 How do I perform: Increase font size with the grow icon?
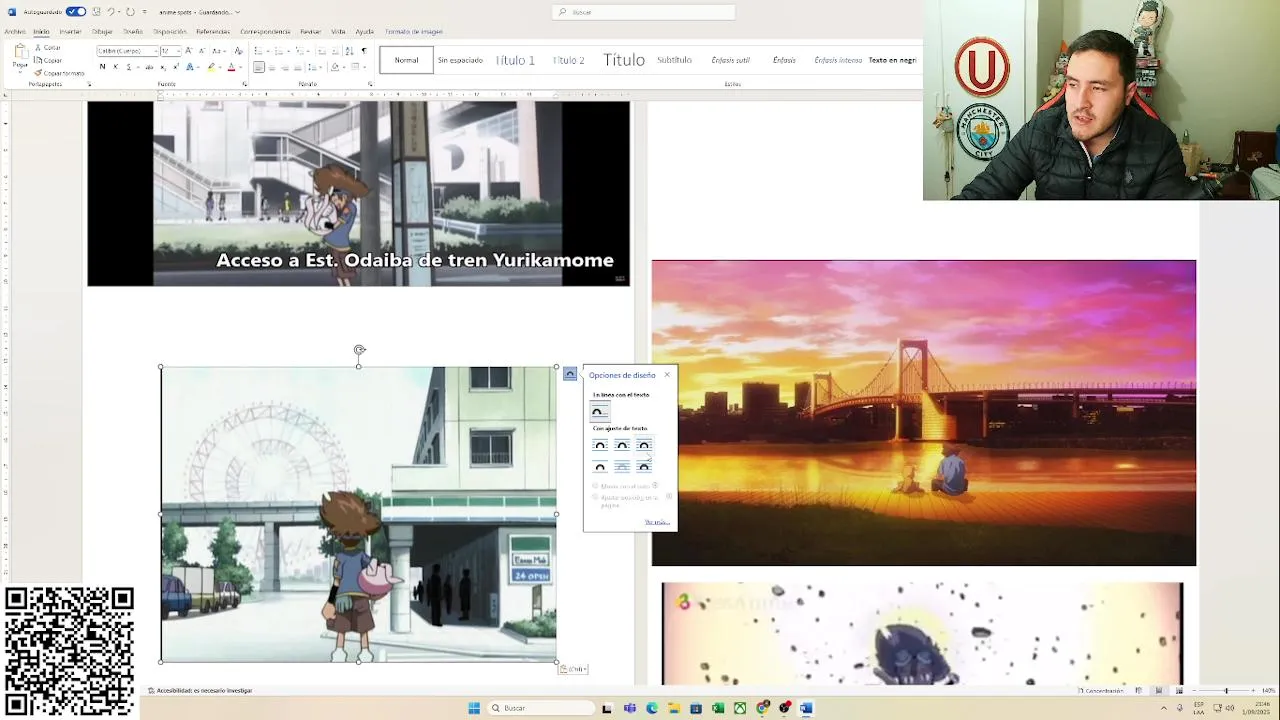pos(189,51)
